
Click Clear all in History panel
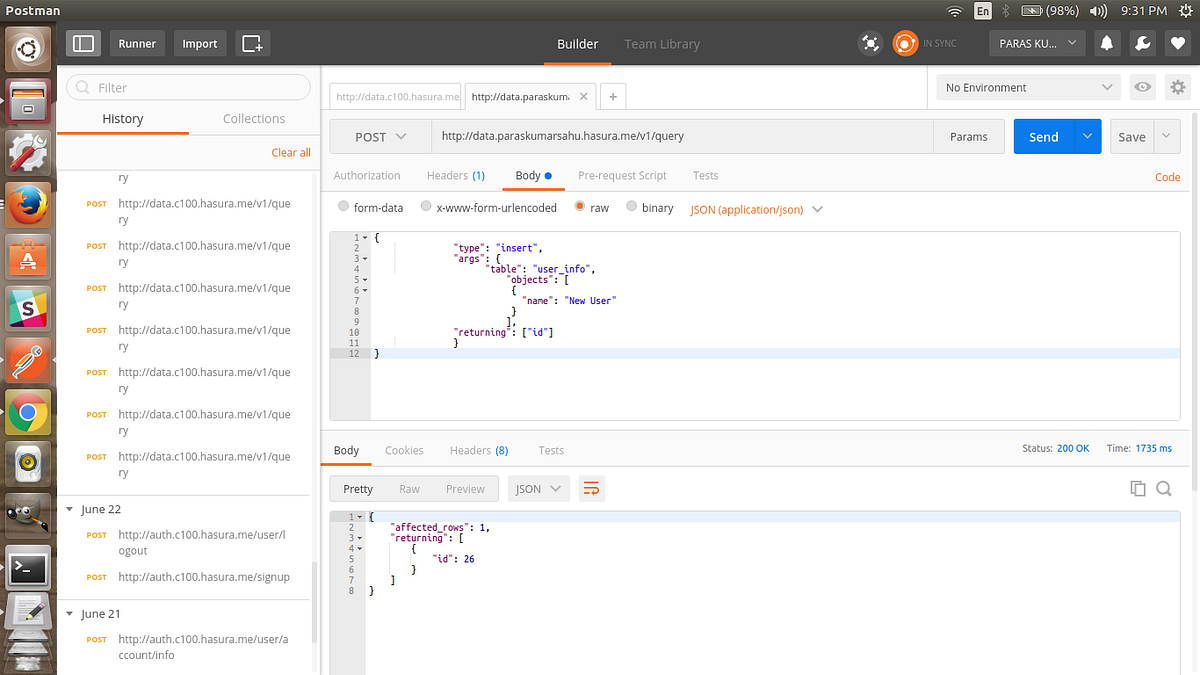click(290, 152)
